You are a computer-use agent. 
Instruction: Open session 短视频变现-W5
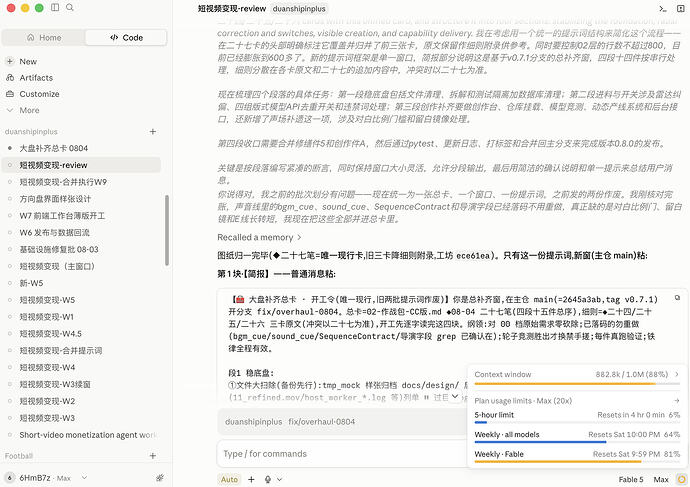(x=81, y=300)
